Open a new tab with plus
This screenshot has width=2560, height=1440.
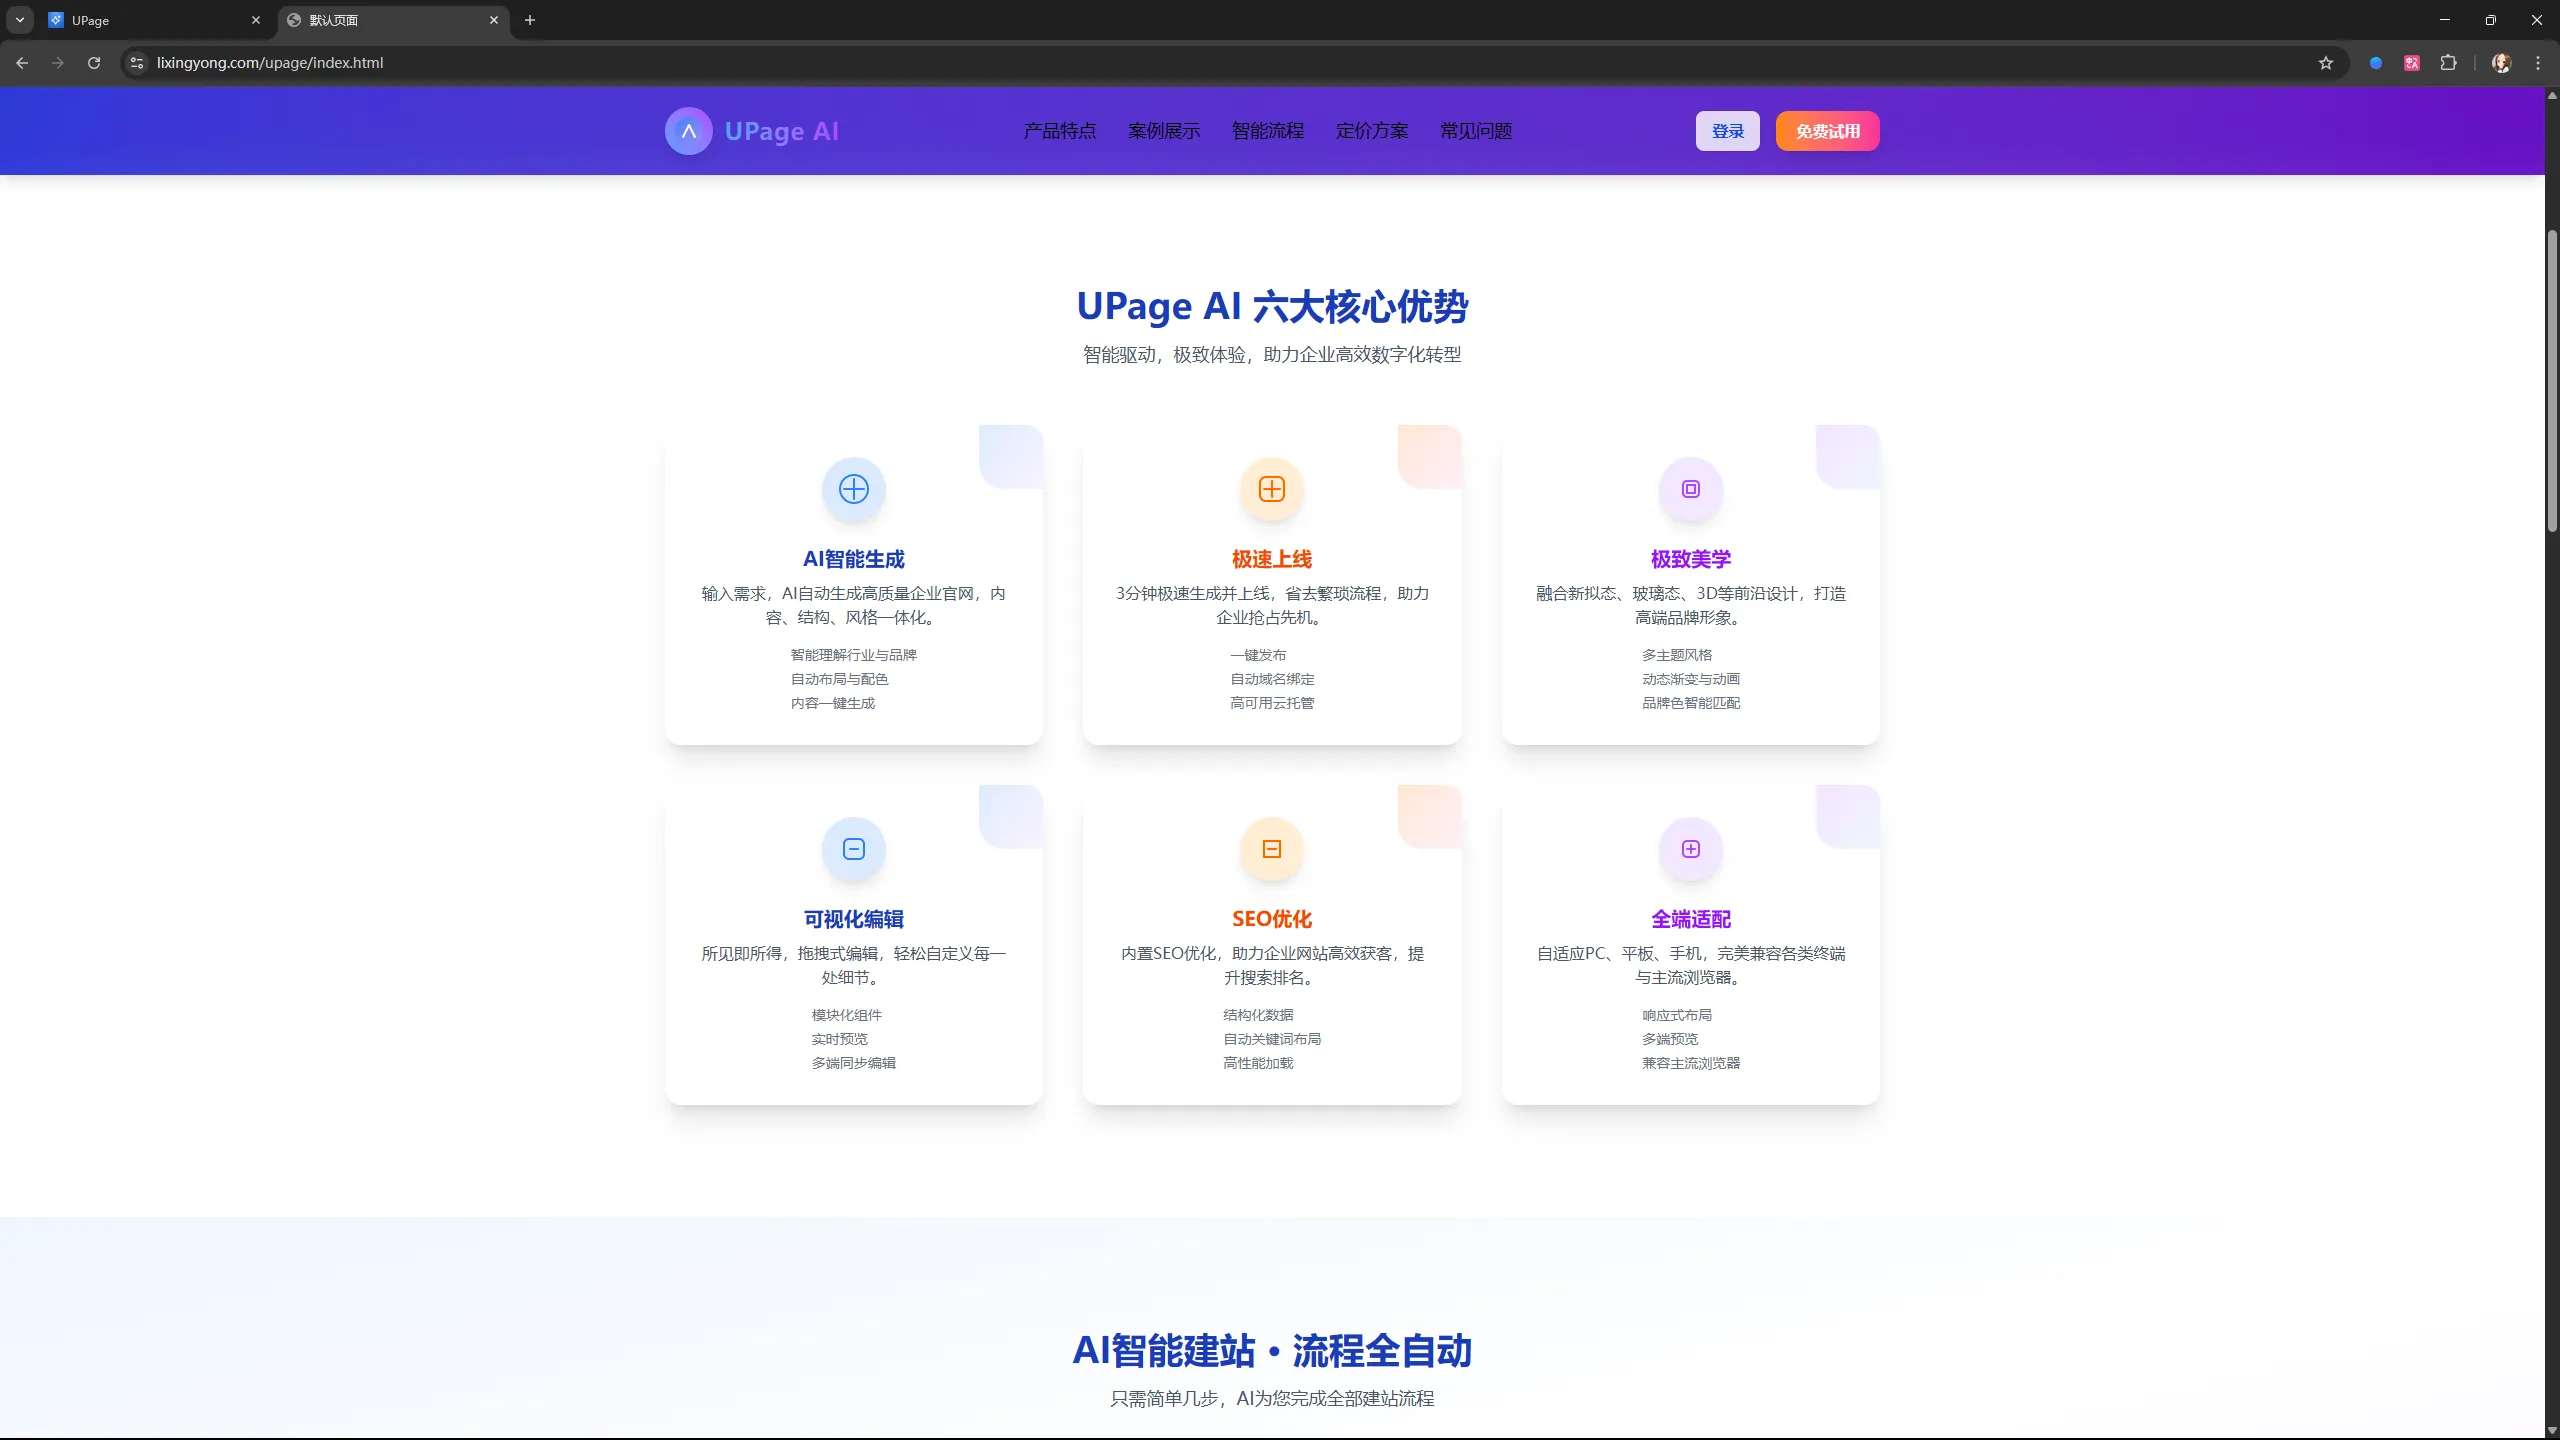pyautogui.click(x=530, y=20)
